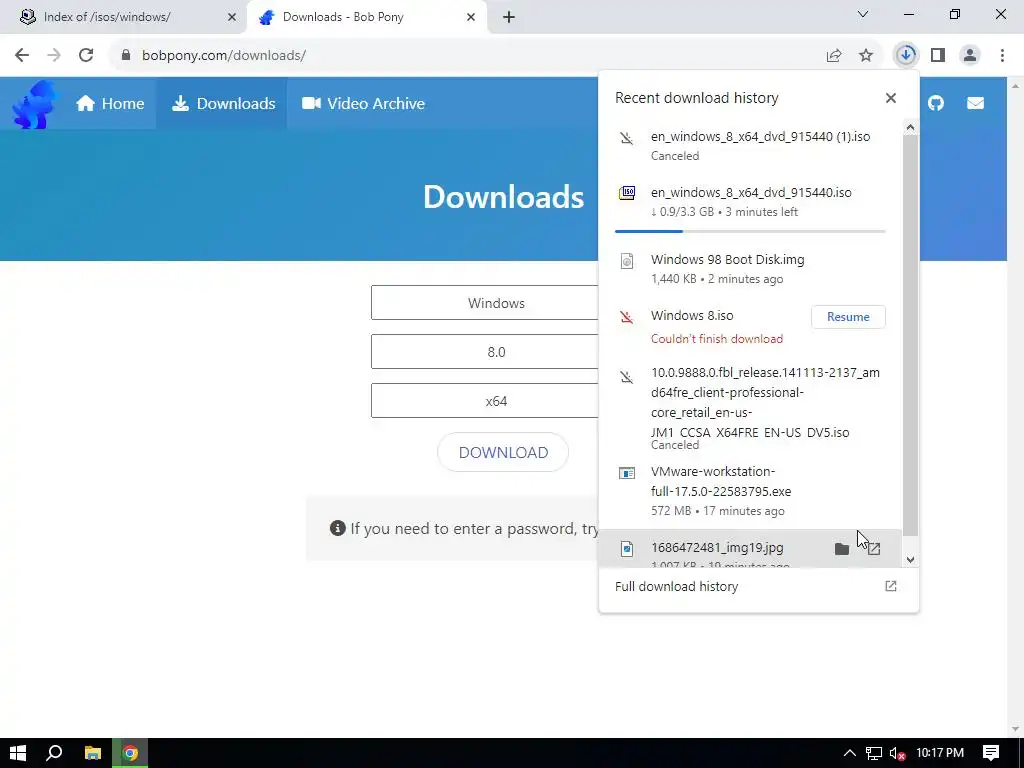Click the Full download history external icon
The height and width of the screenshot is (768, 1024).
891,586
